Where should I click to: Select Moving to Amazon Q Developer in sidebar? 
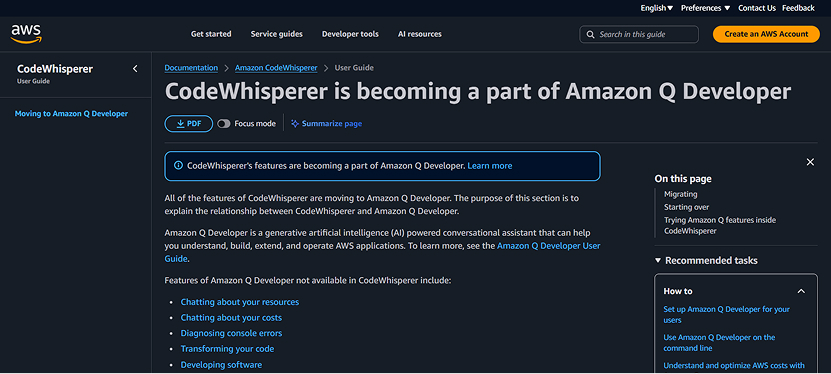(71, 113)
